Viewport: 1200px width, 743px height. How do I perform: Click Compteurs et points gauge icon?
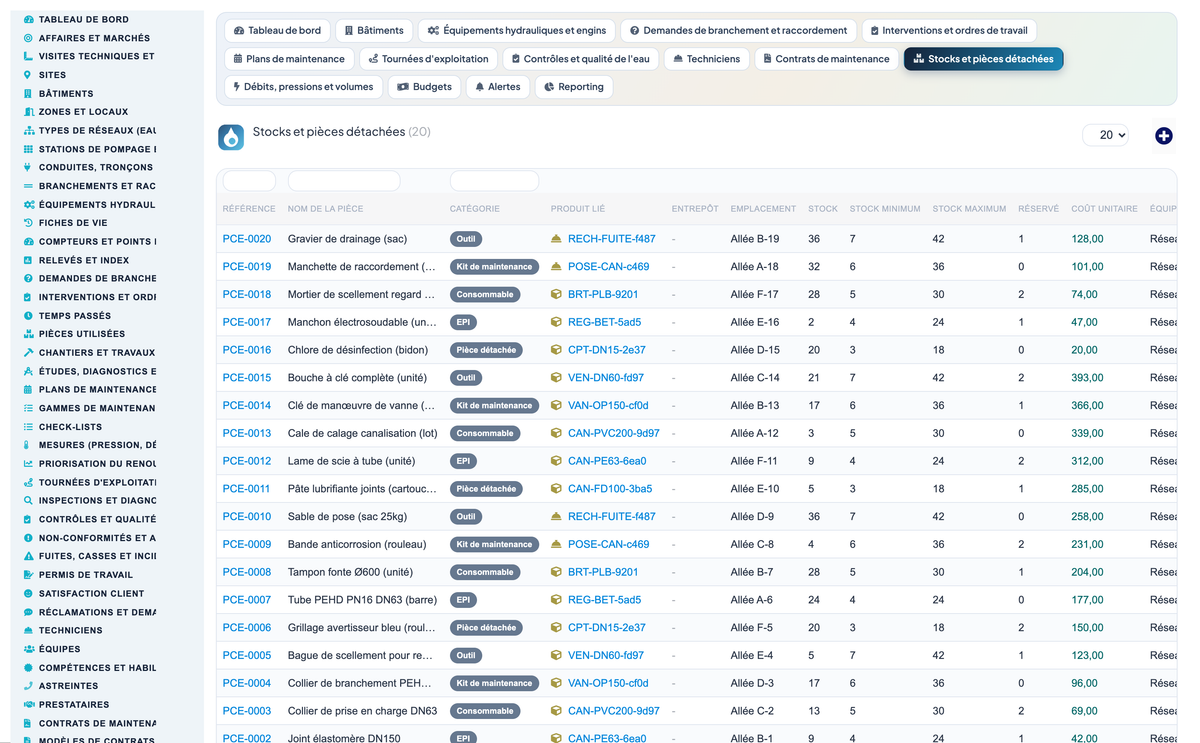tap(28, 241)
